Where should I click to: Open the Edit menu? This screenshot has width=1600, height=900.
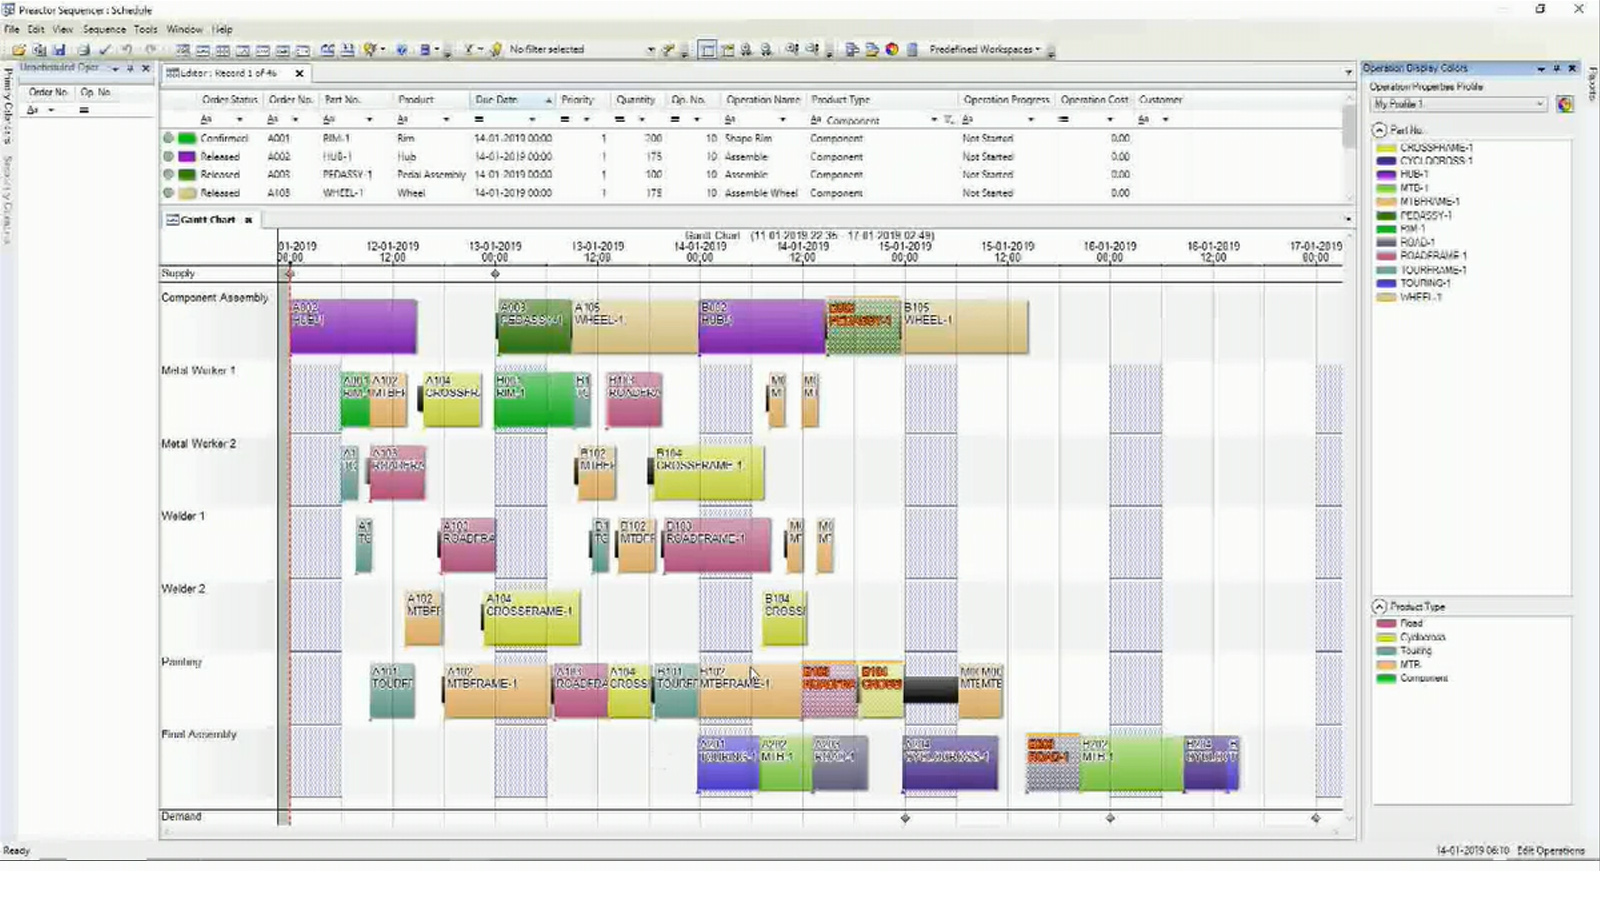[36, 29]
